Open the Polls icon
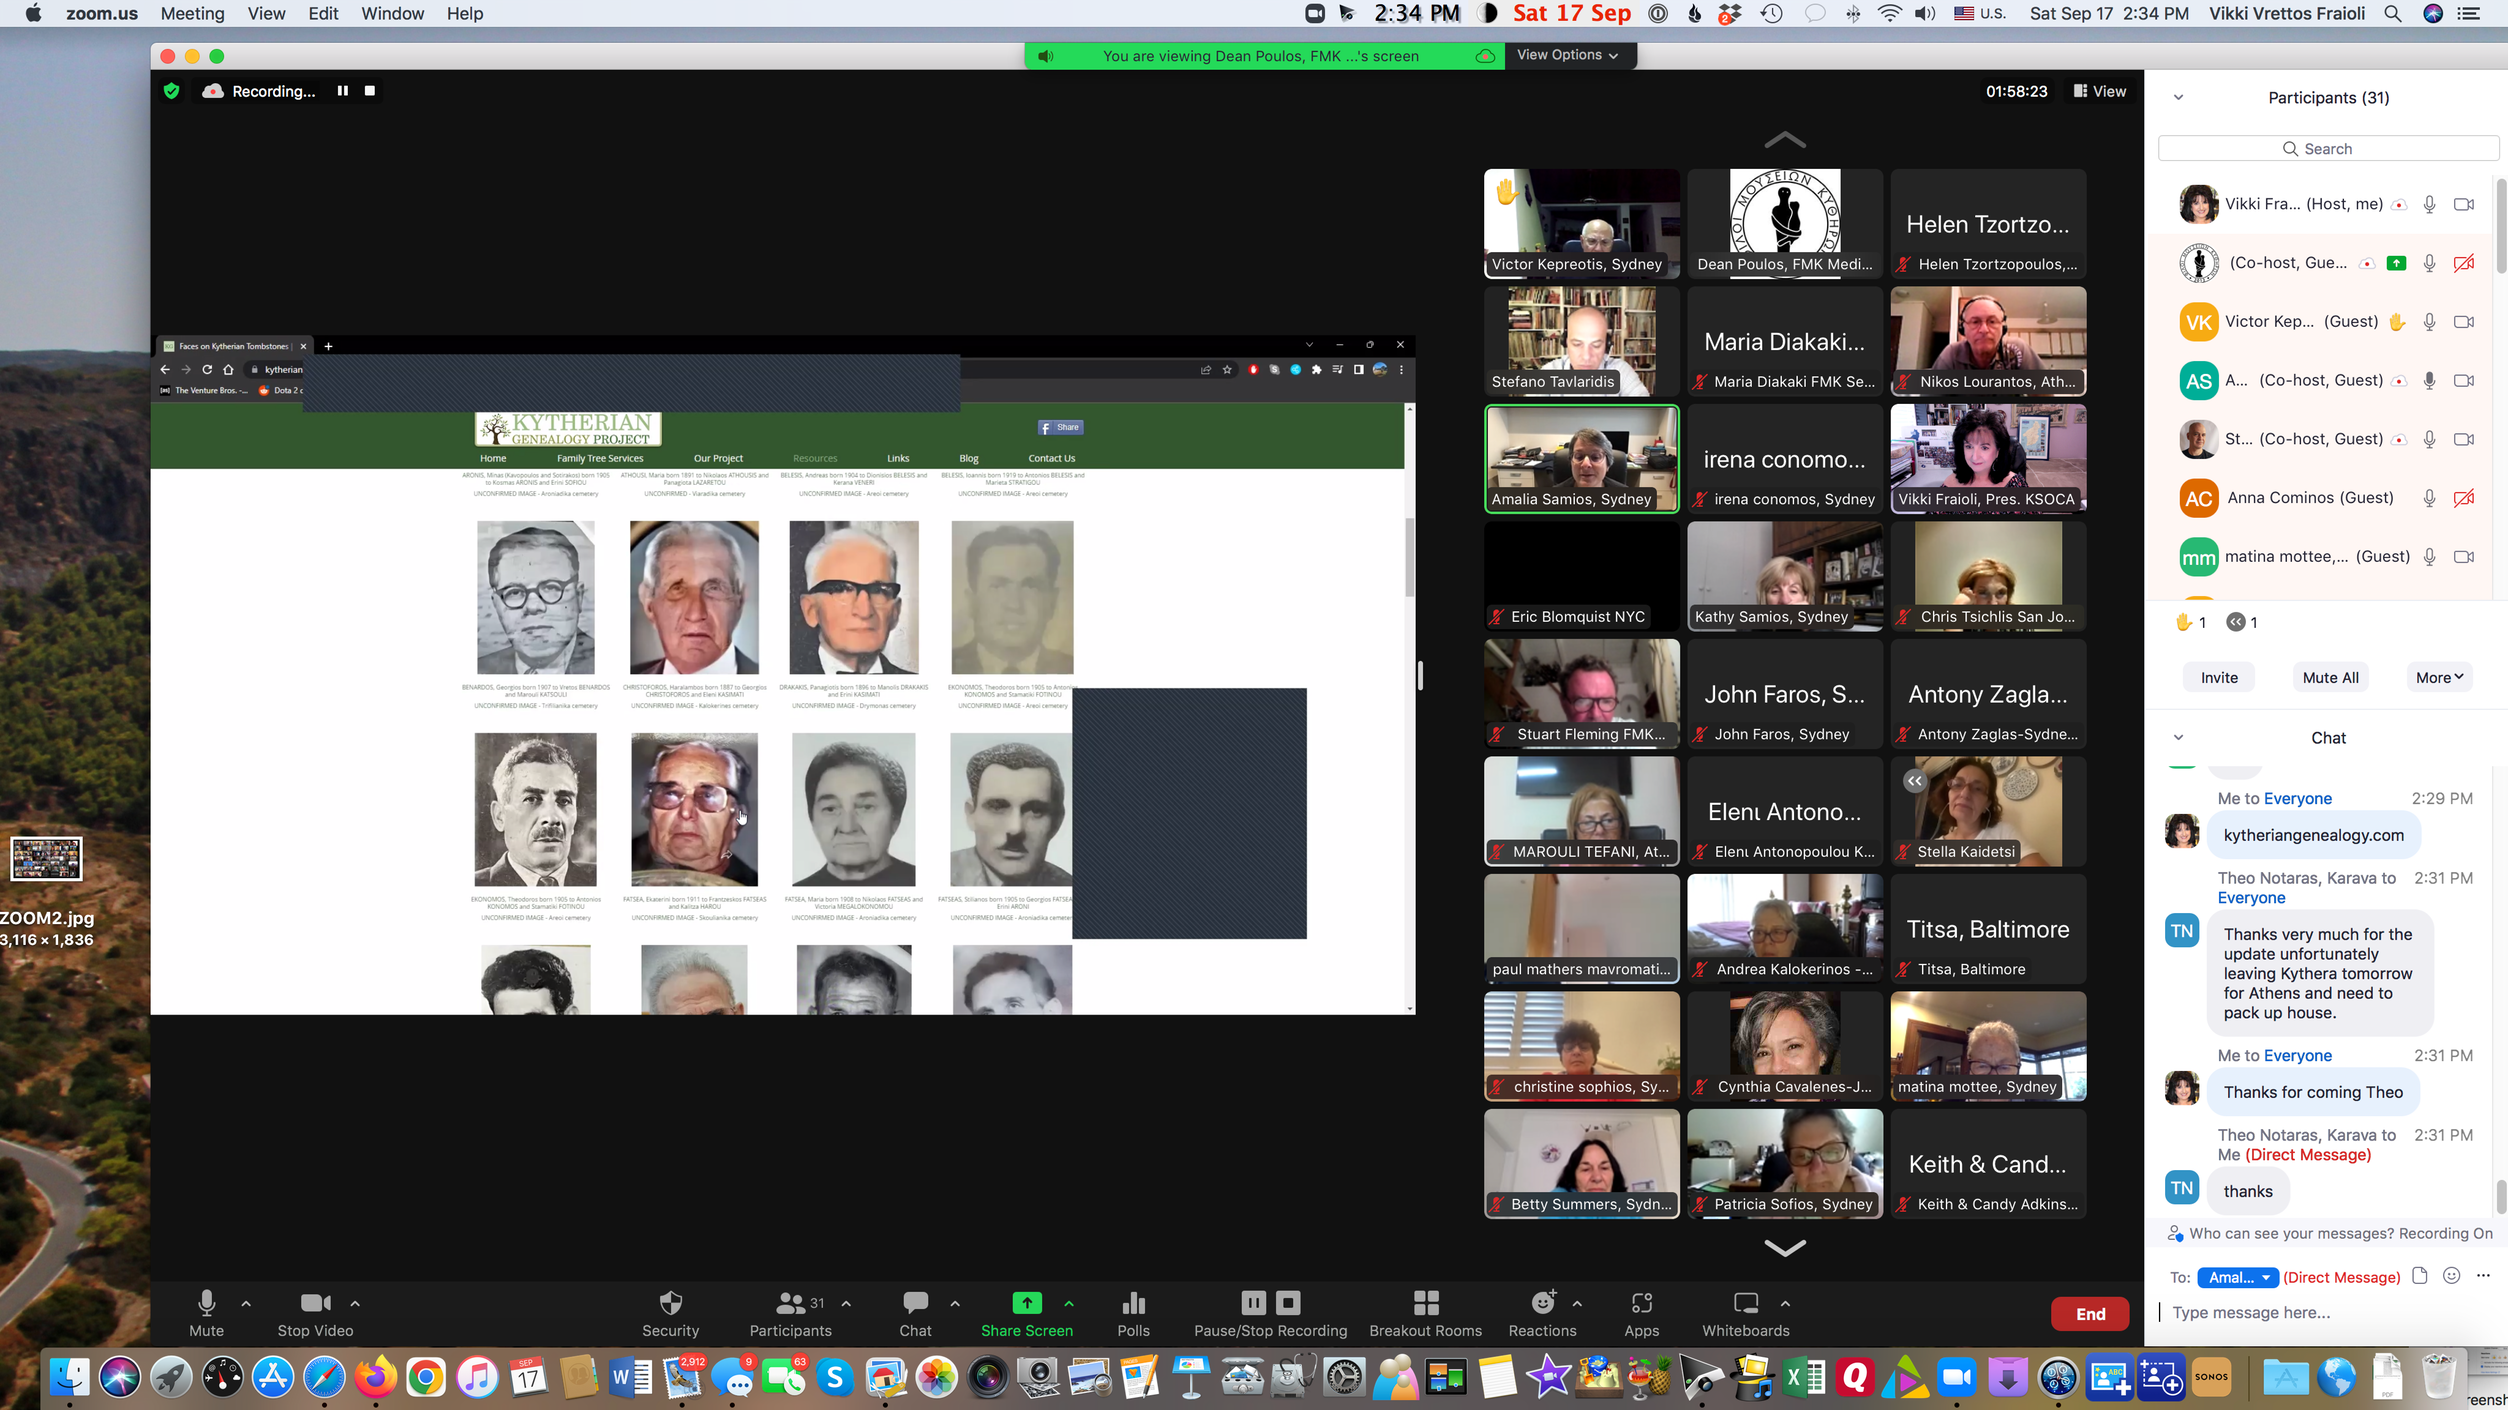The width and height of the screenshot is (2508, 1410). (1133, 1303)
